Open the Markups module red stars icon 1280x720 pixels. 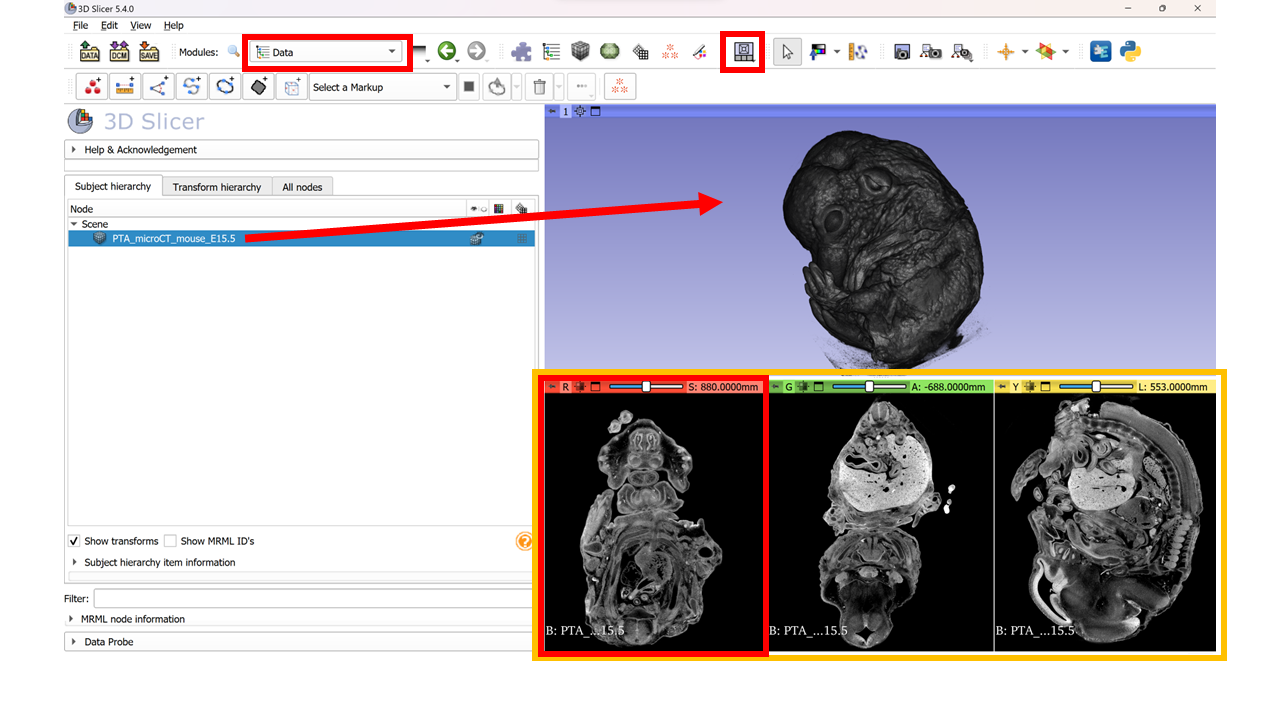pyautogui.click(x=670, y=52)
